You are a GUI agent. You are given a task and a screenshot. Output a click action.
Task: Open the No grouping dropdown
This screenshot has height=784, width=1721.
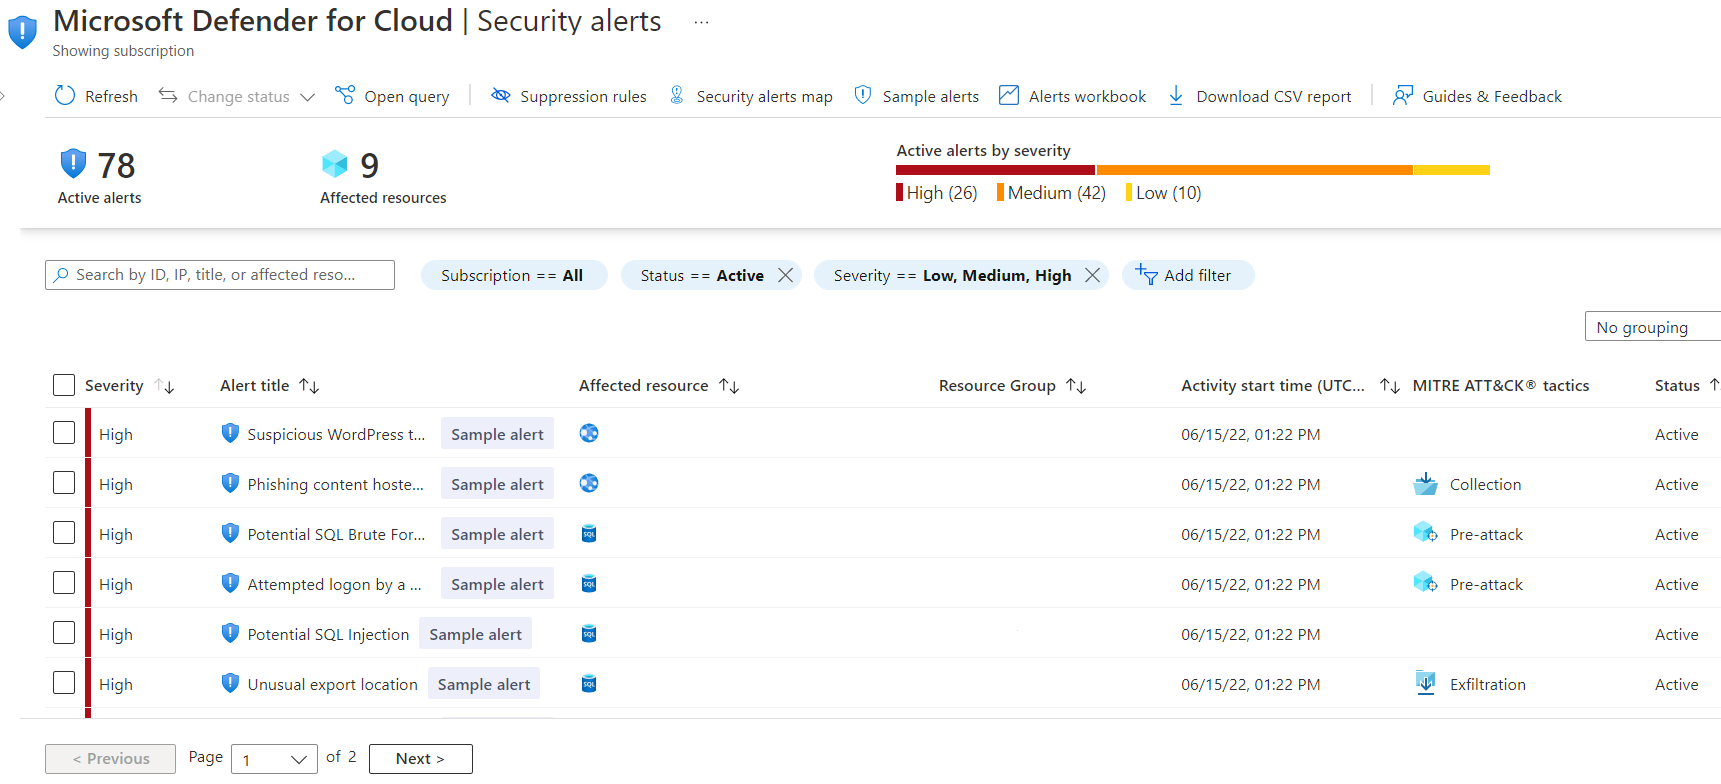[x=1652, y=327]
